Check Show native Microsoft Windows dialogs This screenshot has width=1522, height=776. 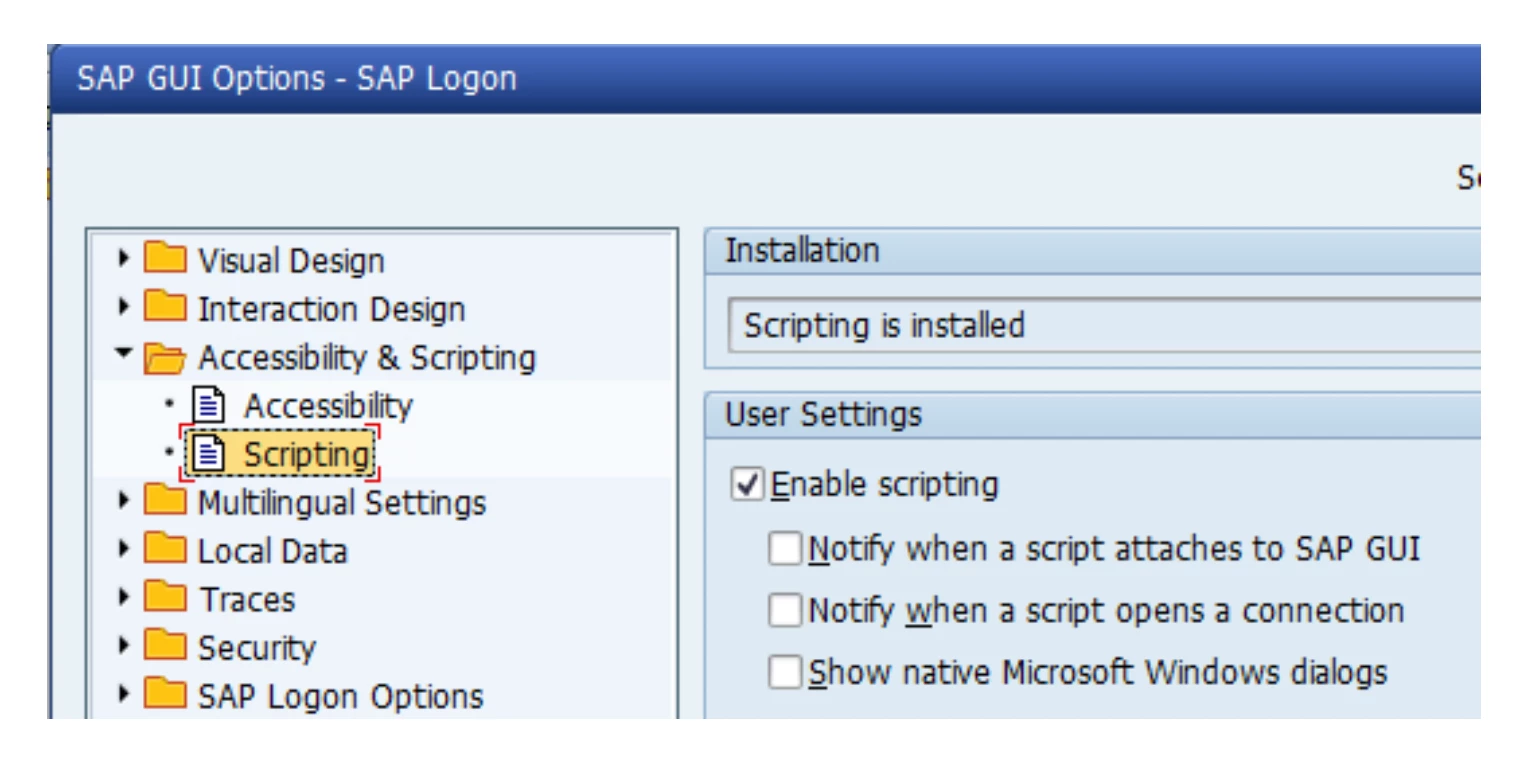coord(785,672)
